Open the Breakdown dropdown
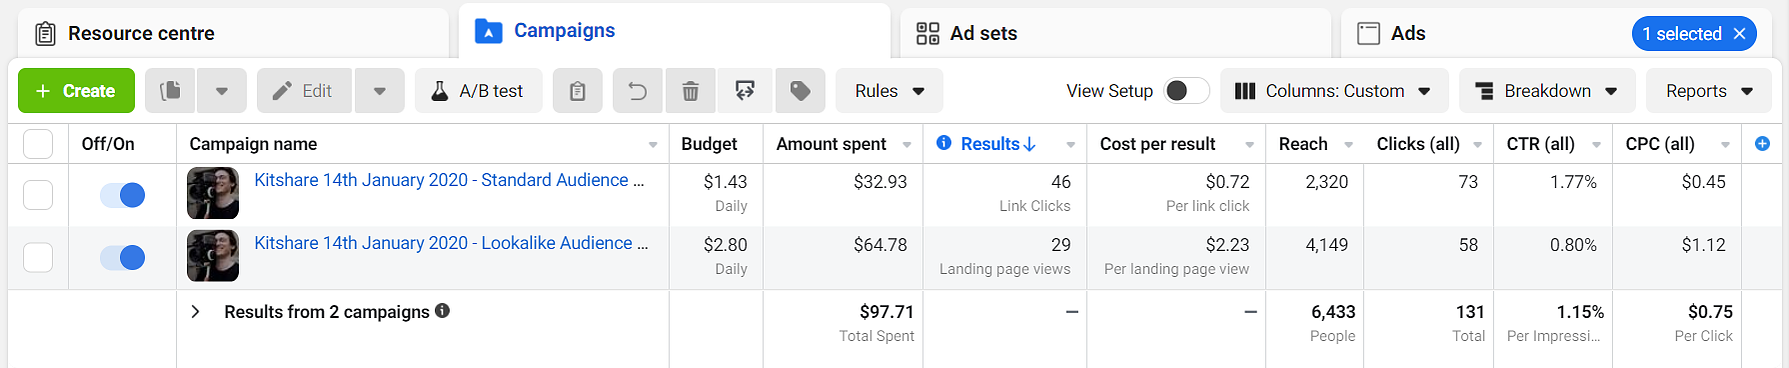The image size is (1789, 368). coord(1547,91)
